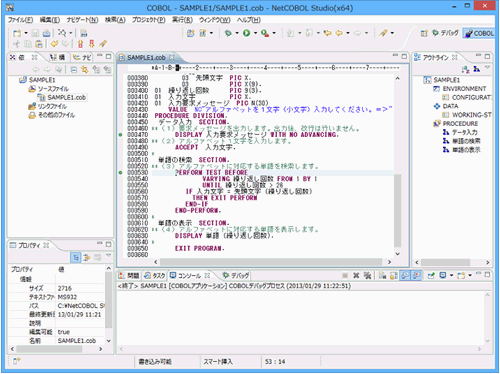Switch to the 問題 tab
This screenshot has height=374, width=500.
129,276
